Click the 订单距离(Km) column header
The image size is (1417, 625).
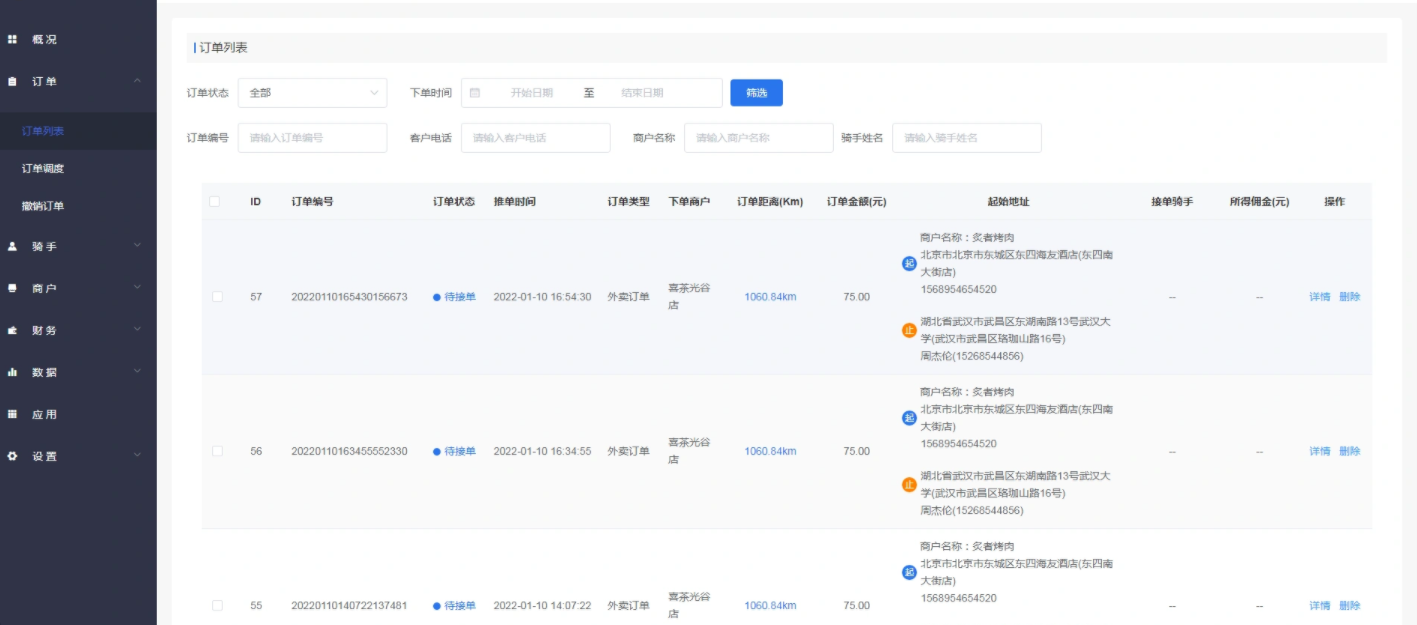point(770,202)
